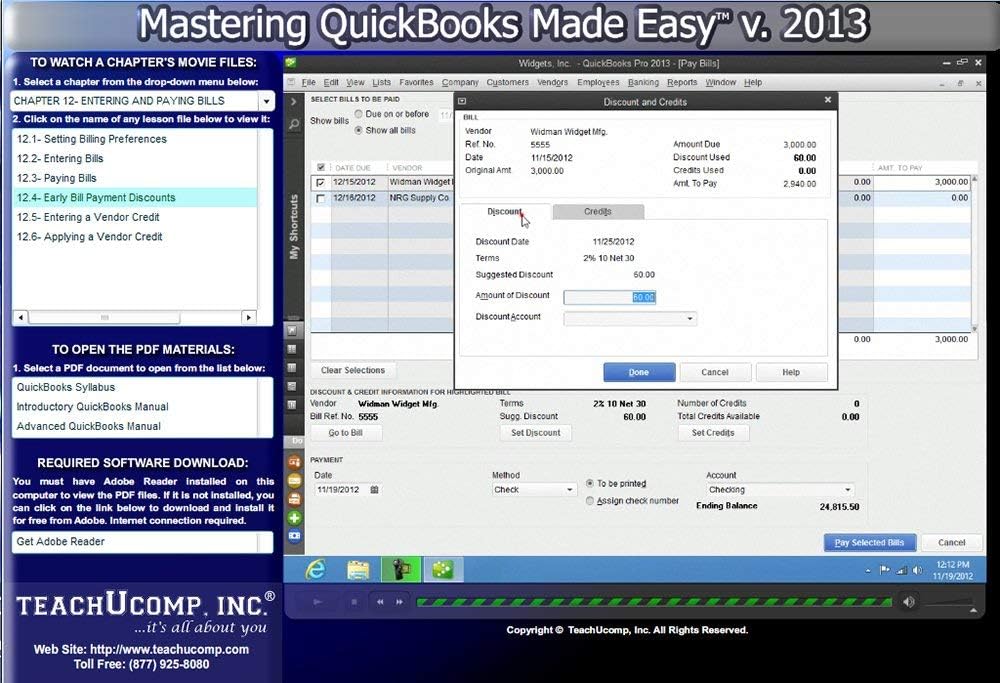1000x683 pixels.
Task: Open the search magnifier in QuickBooks sidebar
Action: point(294,124)
